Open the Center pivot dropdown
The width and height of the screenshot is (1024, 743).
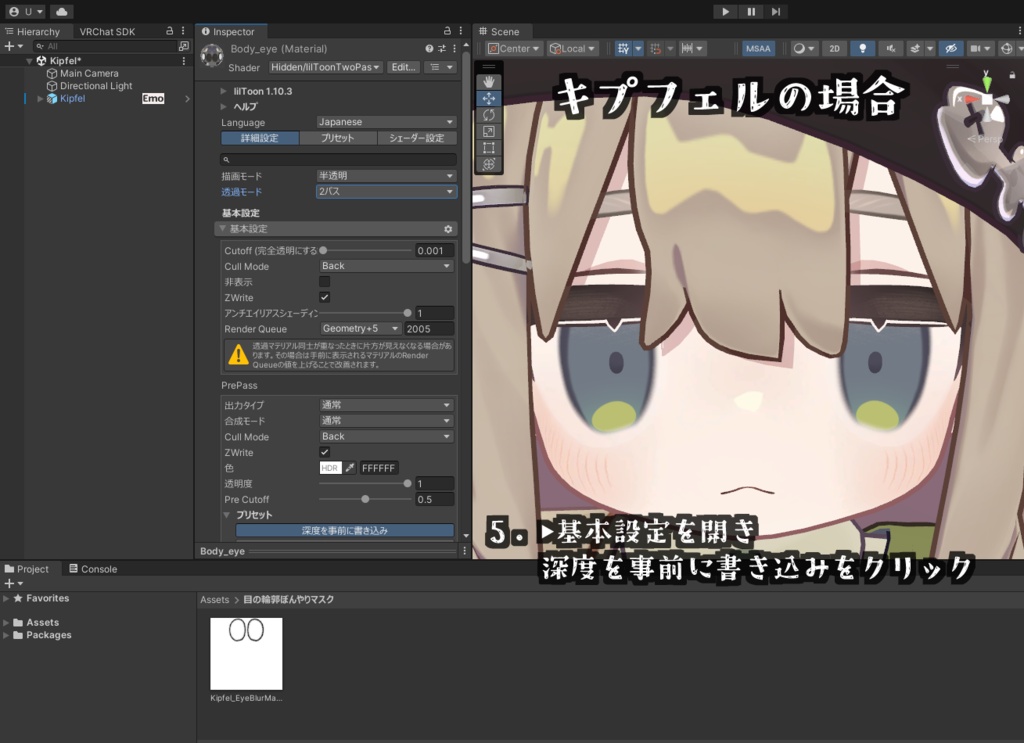click(x=514, y=48)
